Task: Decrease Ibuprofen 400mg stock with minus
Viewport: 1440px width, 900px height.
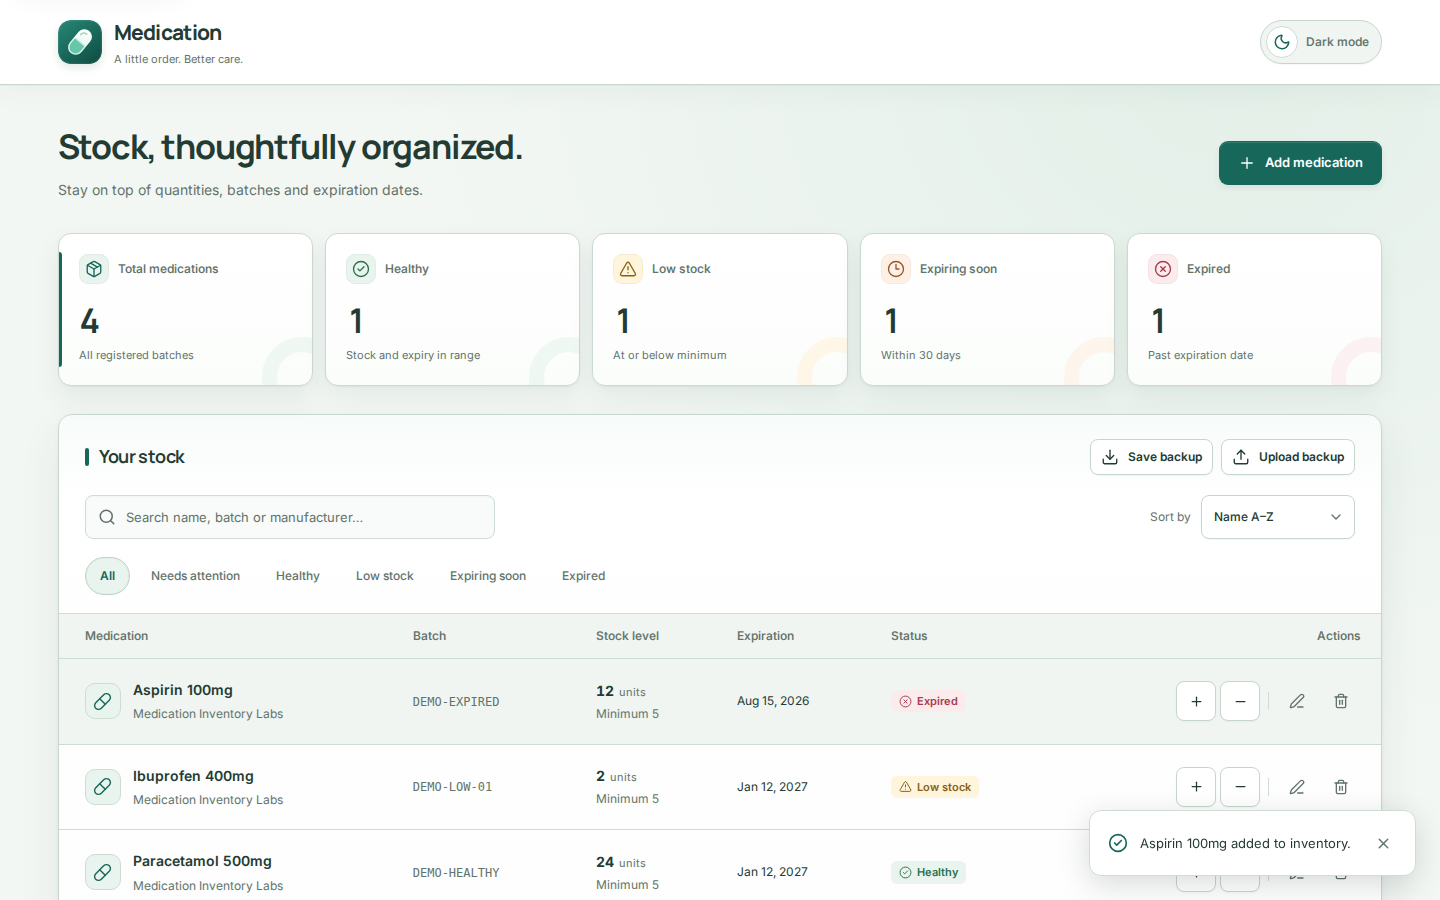Action: [1240, 787]
